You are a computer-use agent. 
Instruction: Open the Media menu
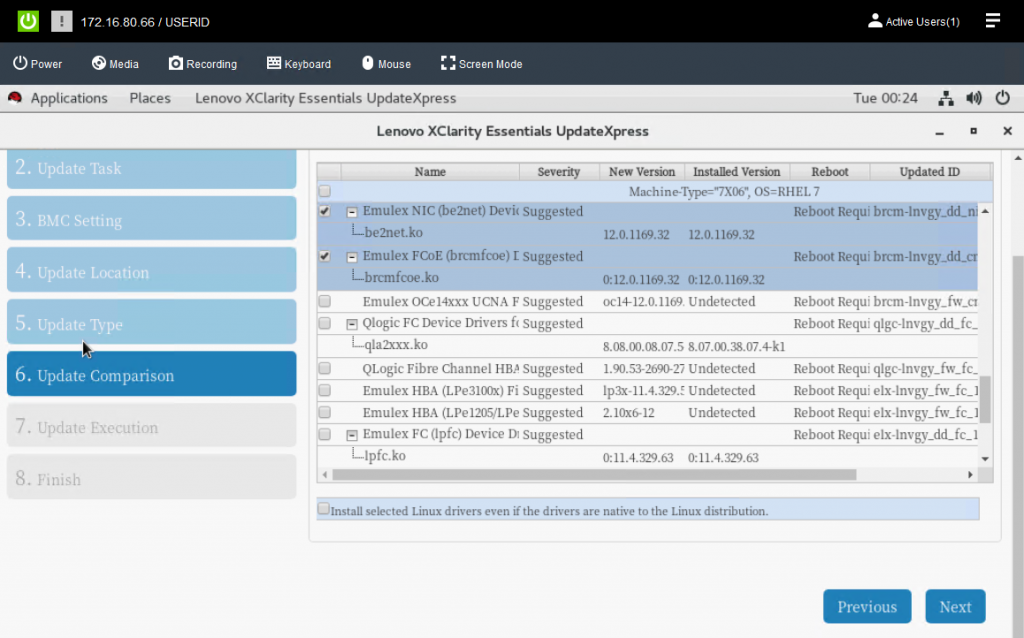[115, 63]
